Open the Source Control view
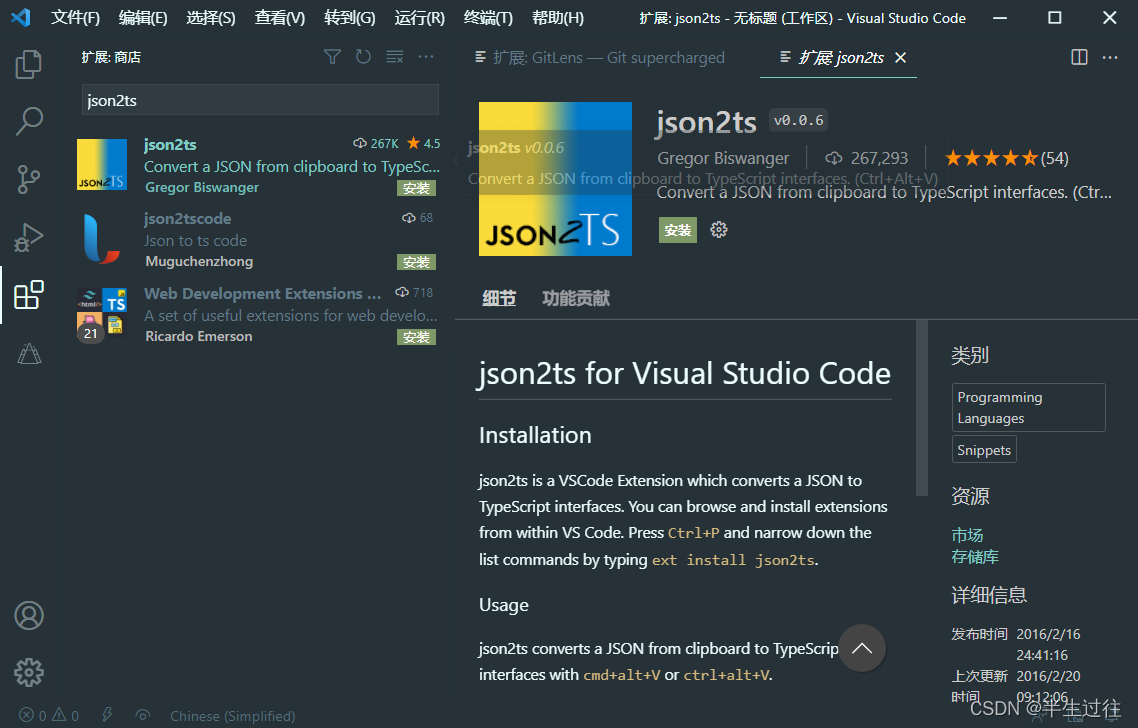Screen dimensions: 1138x728 (x=29, y=179)
